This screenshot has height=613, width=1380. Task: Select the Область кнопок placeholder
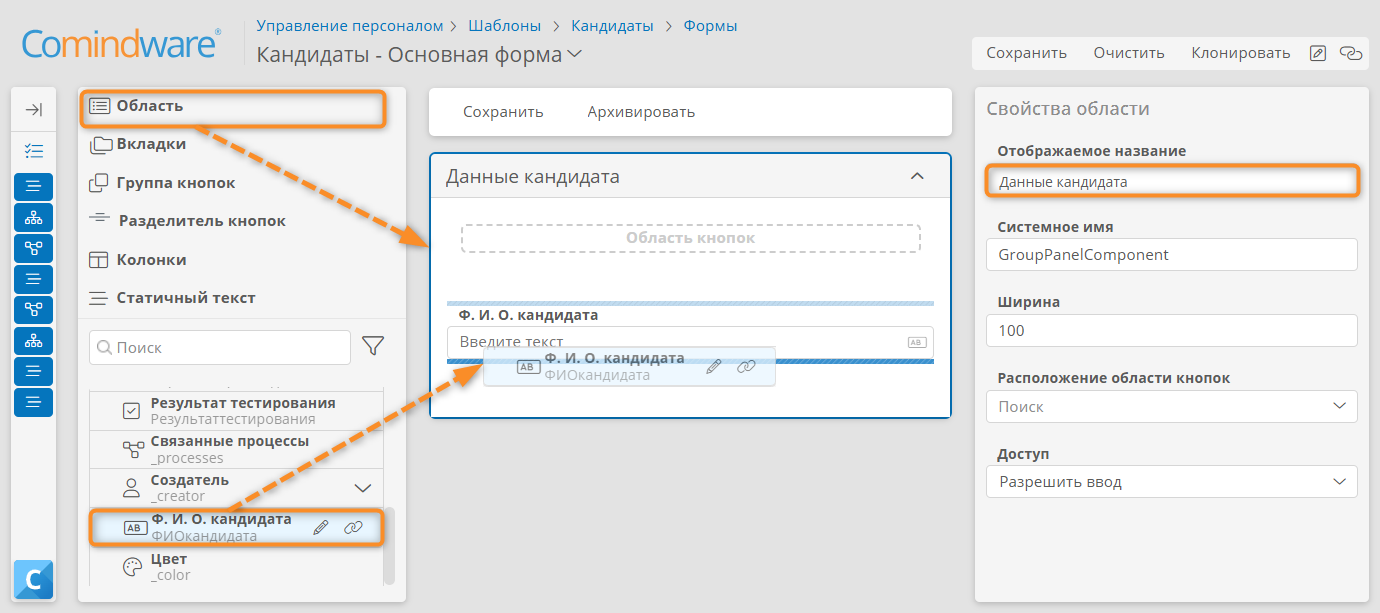pyautogui.click(x=690, y=238)
